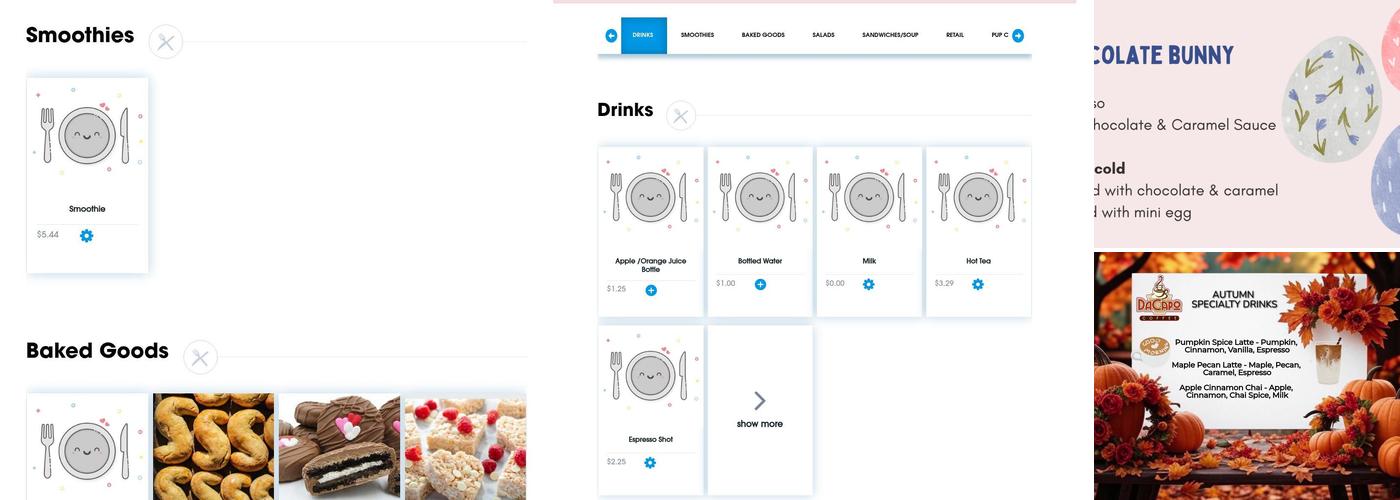The width and height of the screenshot is (1400, 500).
Task: Expand the drinks list with show more
Action: click(760, 410)
